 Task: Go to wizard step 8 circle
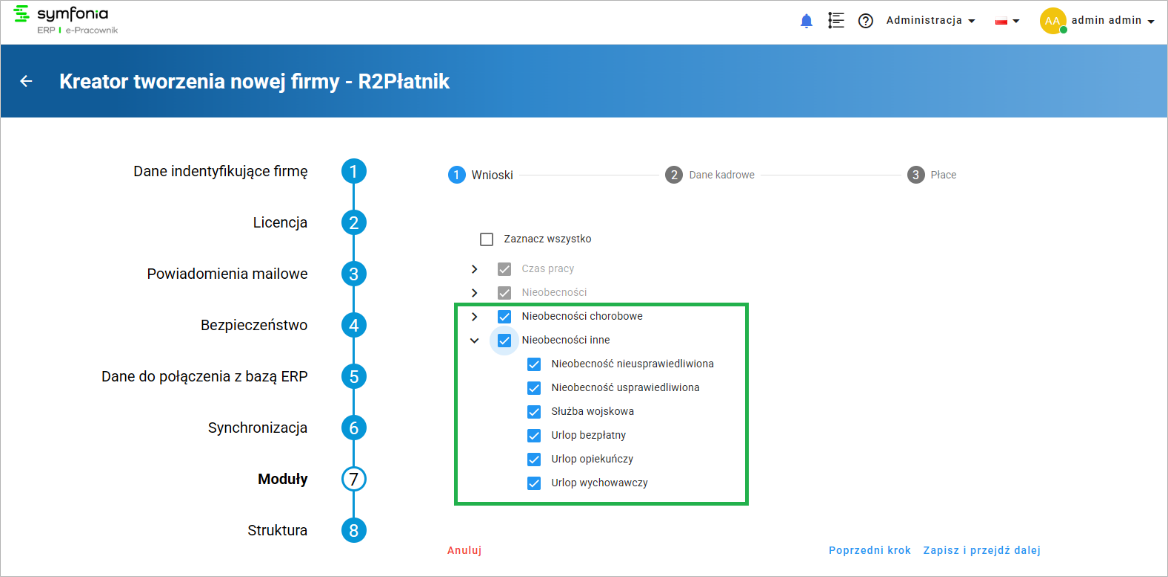click(354, 531)
